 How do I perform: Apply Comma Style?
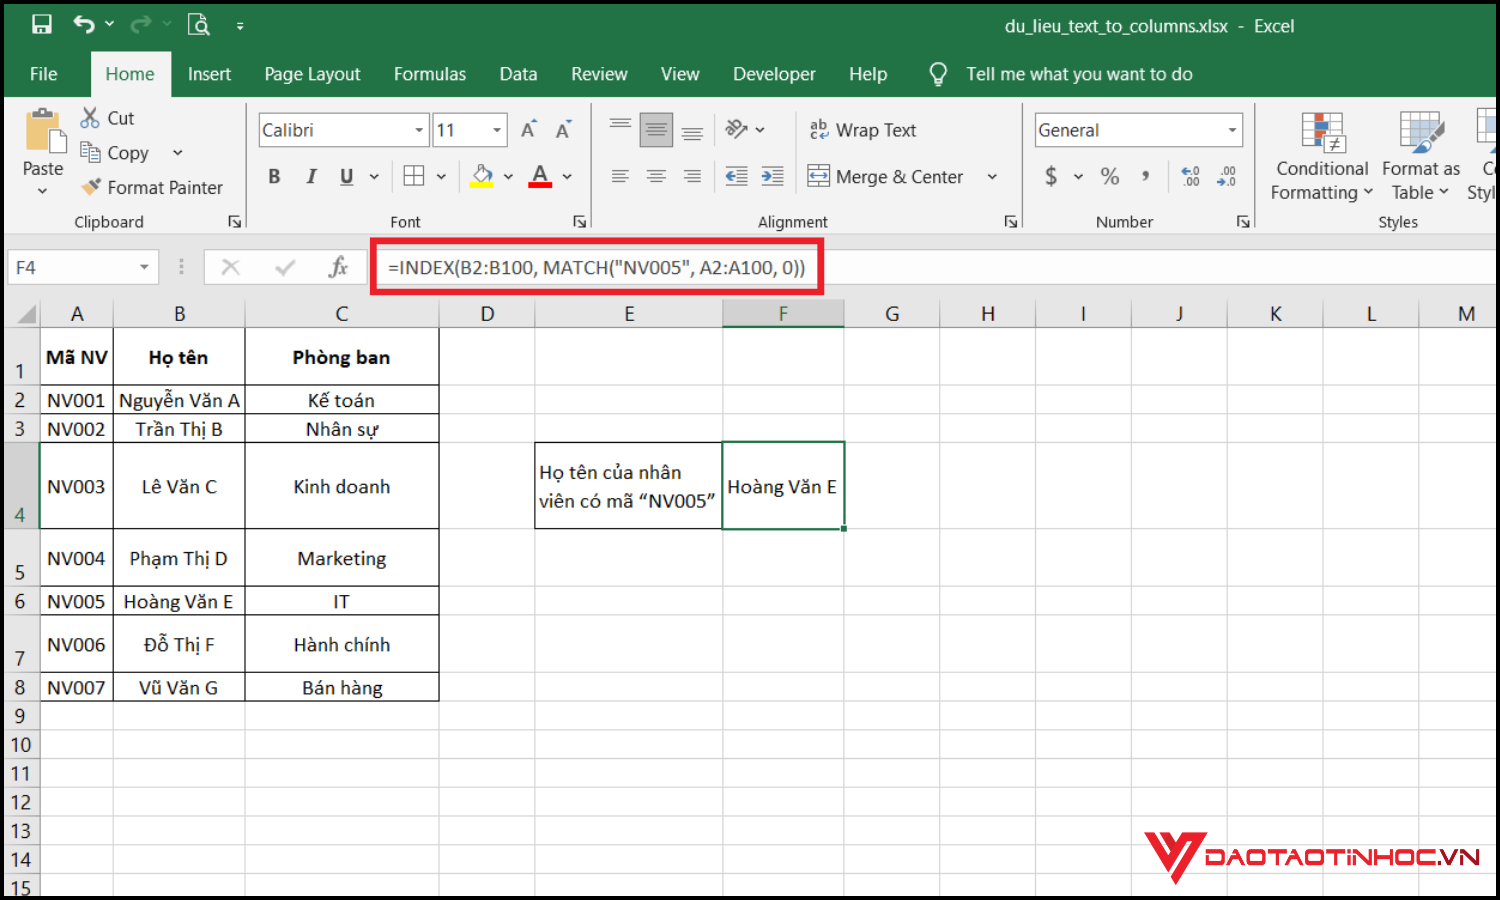click(x=1145, y=177)
